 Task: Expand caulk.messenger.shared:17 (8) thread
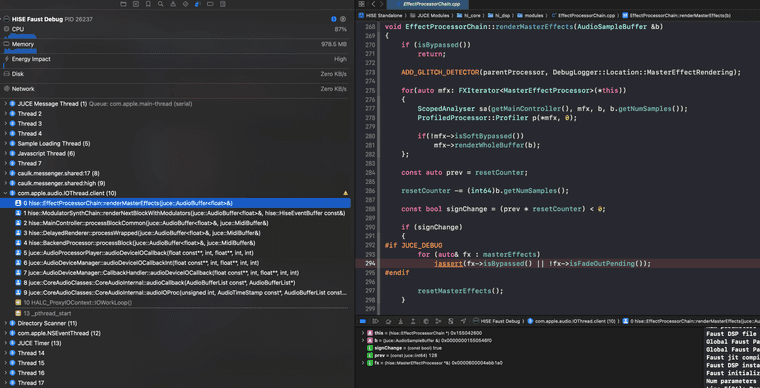click(6, 173)
